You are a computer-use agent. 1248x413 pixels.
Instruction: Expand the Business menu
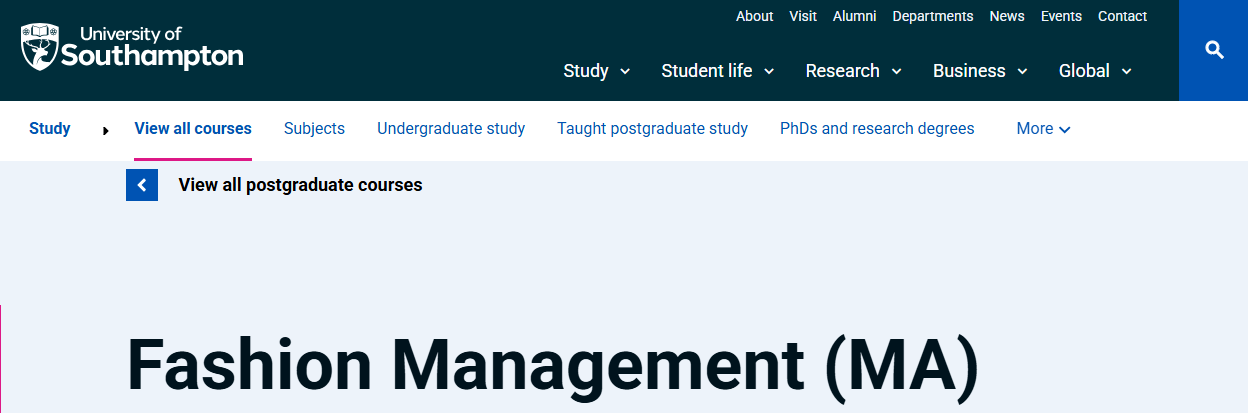click(980, 71)
